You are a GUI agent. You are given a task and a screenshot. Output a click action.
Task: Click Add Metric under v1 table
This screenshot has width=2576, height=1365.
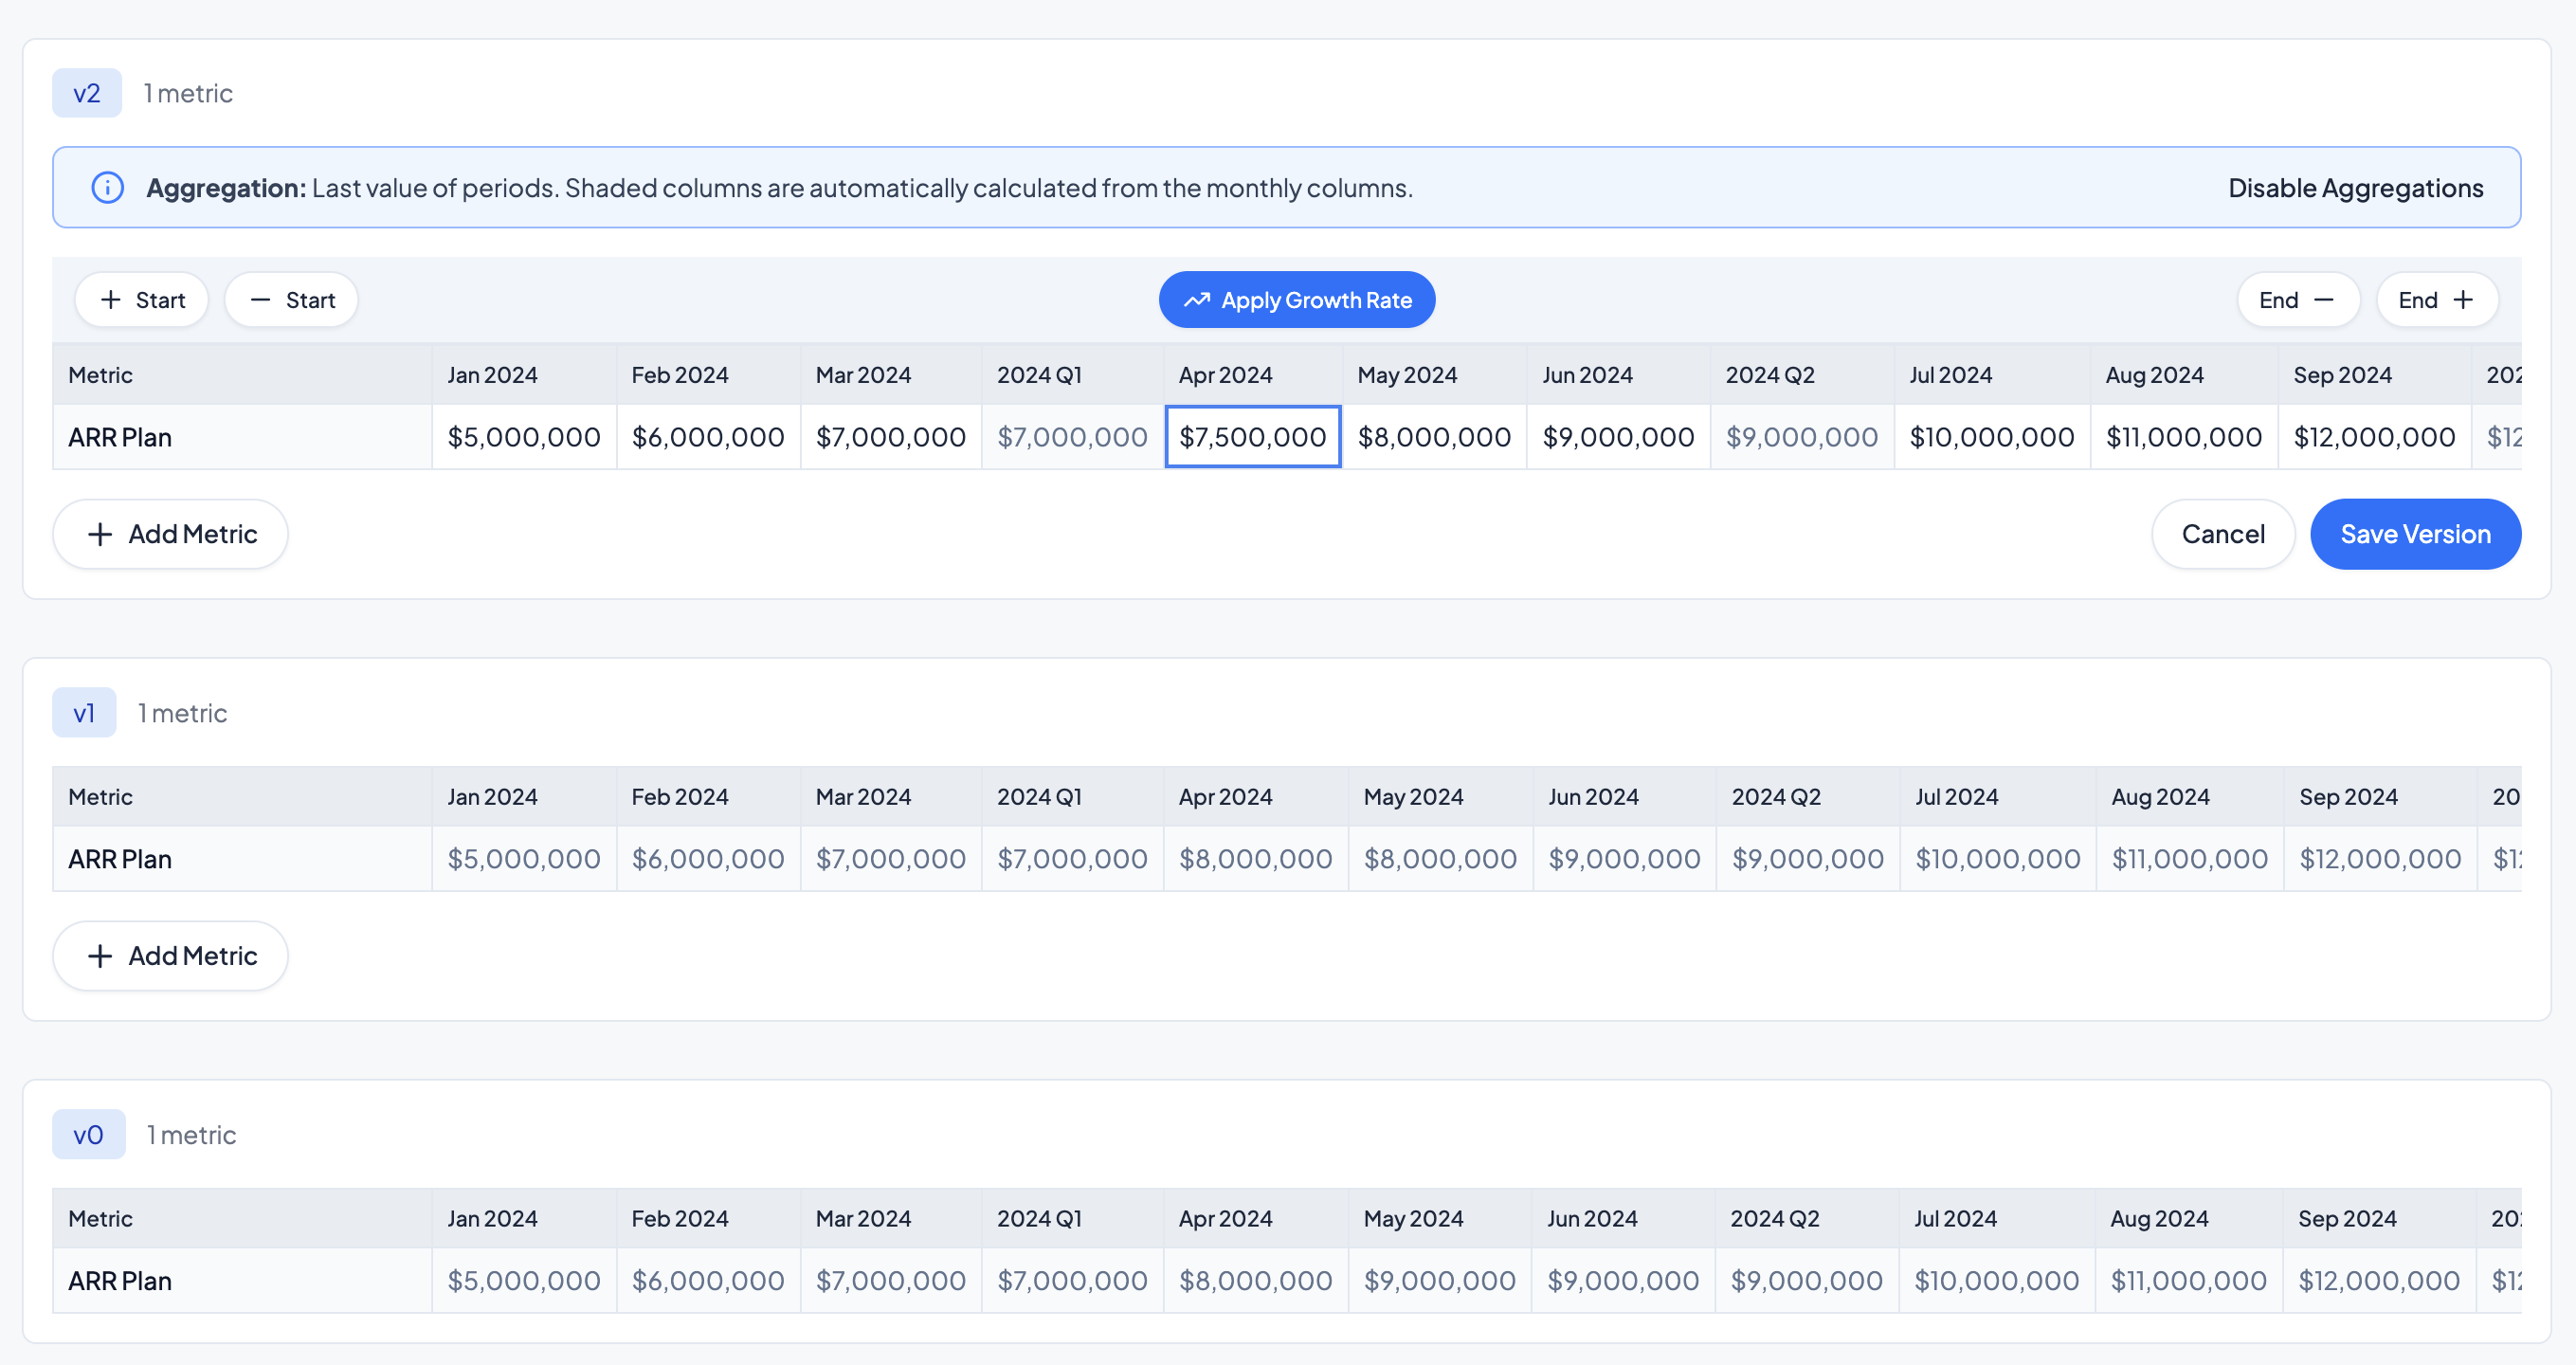pos(171,956)
